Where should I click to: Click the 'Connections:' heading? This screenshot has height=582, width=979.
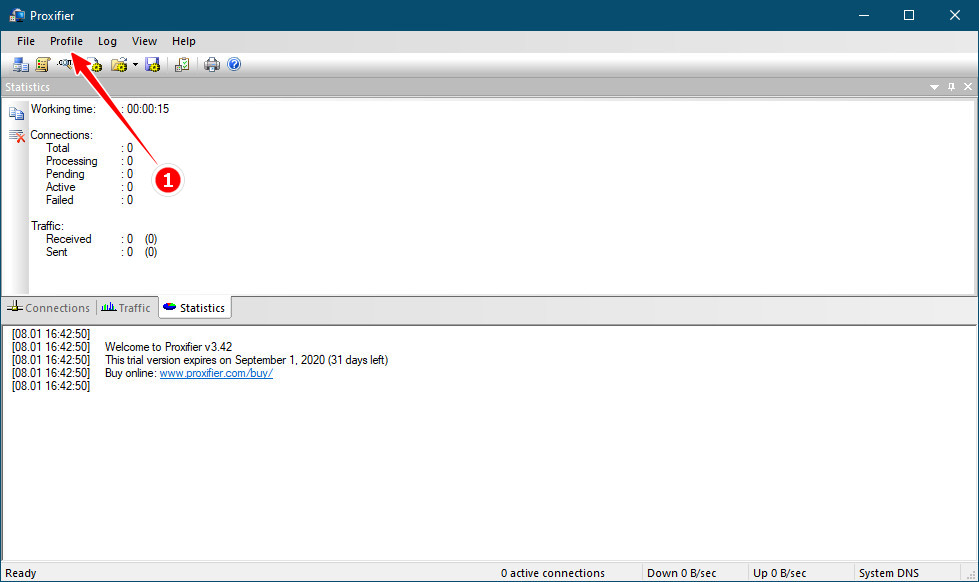[x=61, y=136]
